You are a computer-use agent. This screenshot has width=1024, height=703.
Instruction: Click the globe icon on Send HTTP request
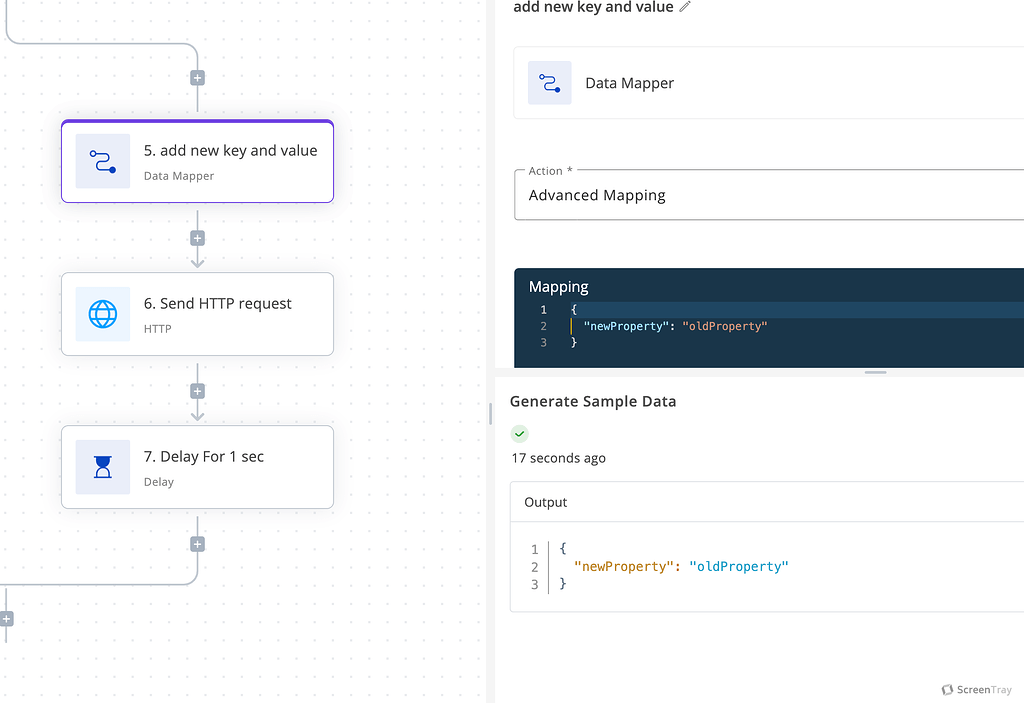[103, 315]
